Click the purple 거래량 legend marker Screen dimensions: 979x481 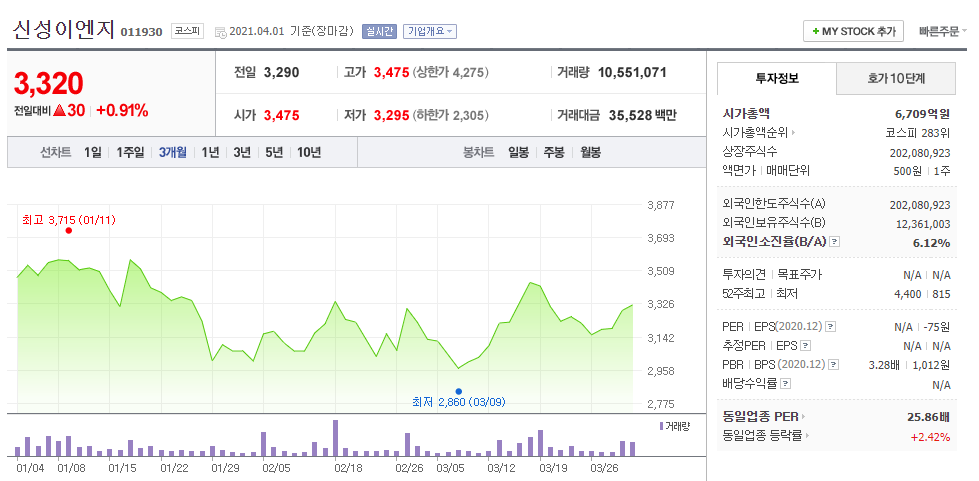pos(662,425)
